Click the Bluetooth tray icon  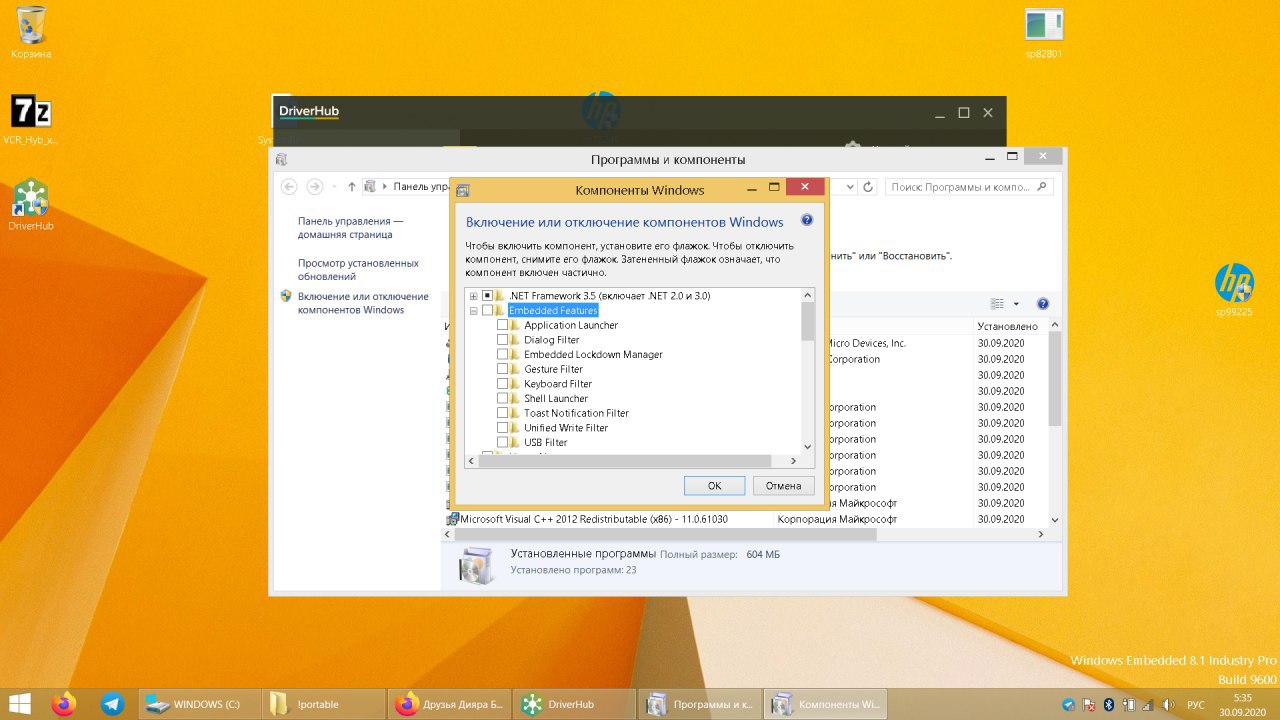pyautogui.click(x=1108, y=705)
